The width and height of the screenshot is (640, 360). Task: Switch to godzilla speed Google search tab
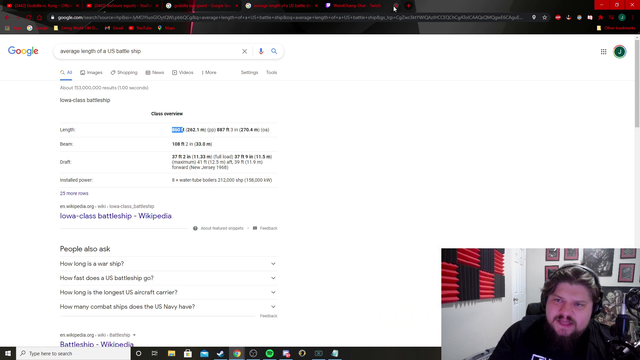(202, 6)
